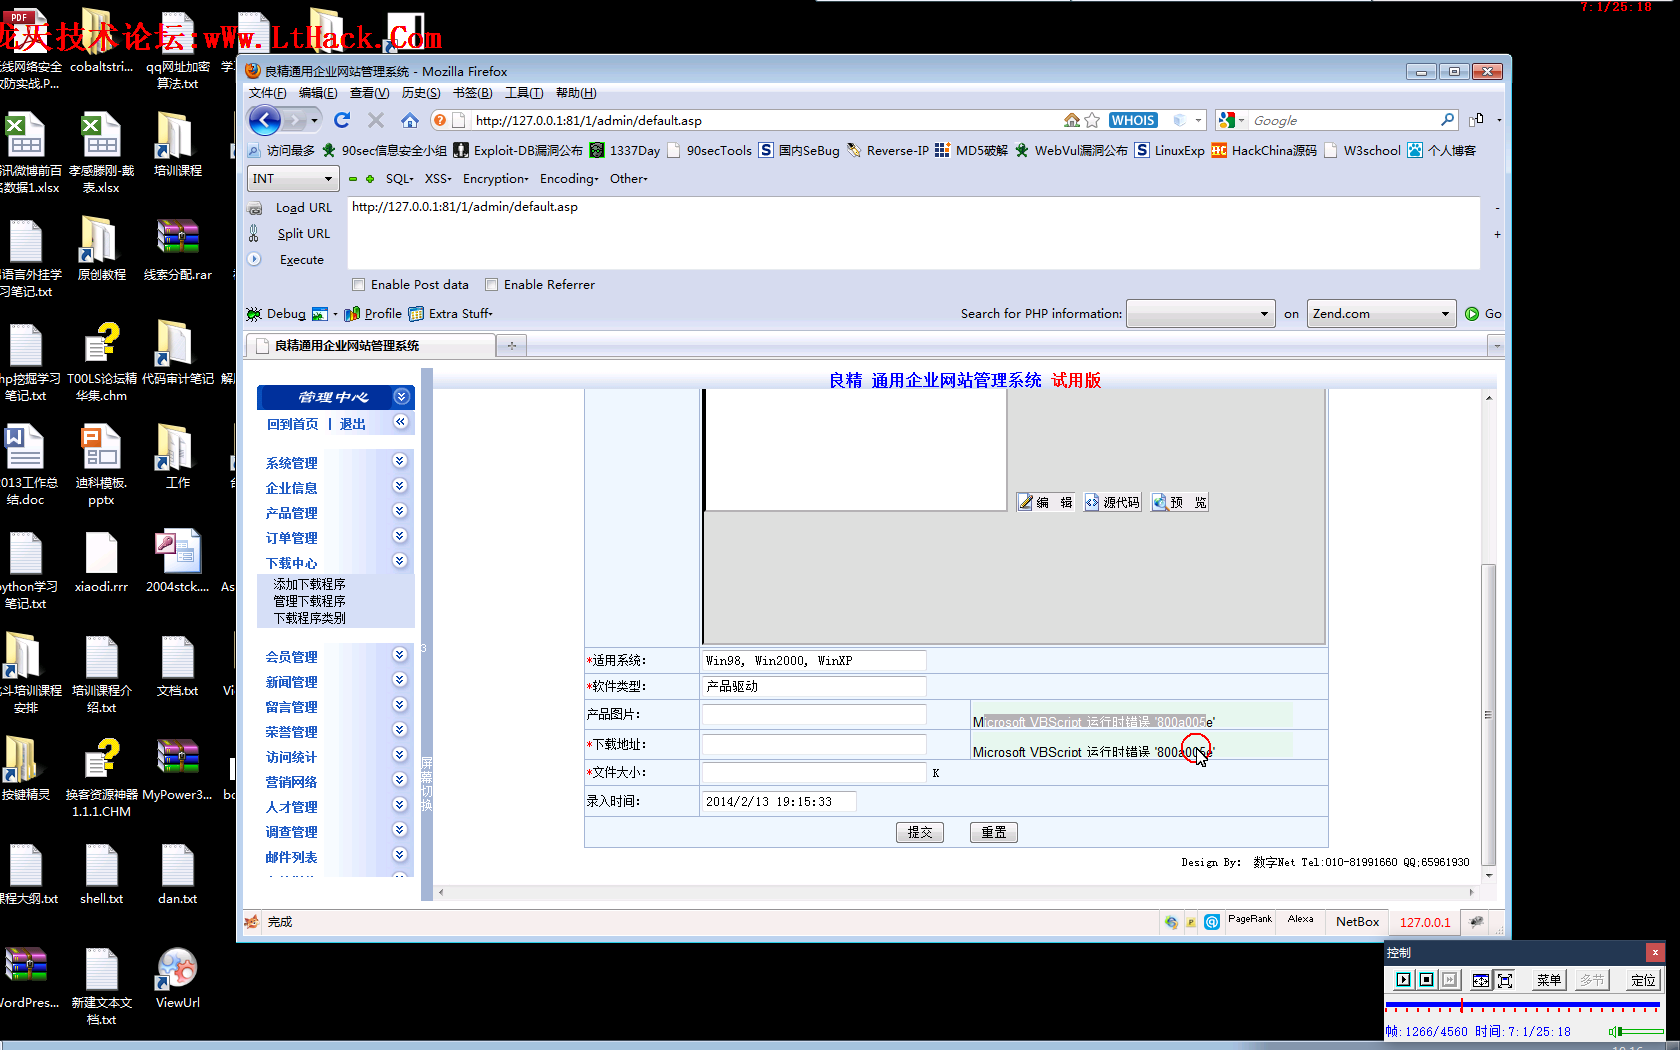This screenshot has width=1680, height=1050.
Task: Go back with Firefox back arrow
Action: coord(265,121)
